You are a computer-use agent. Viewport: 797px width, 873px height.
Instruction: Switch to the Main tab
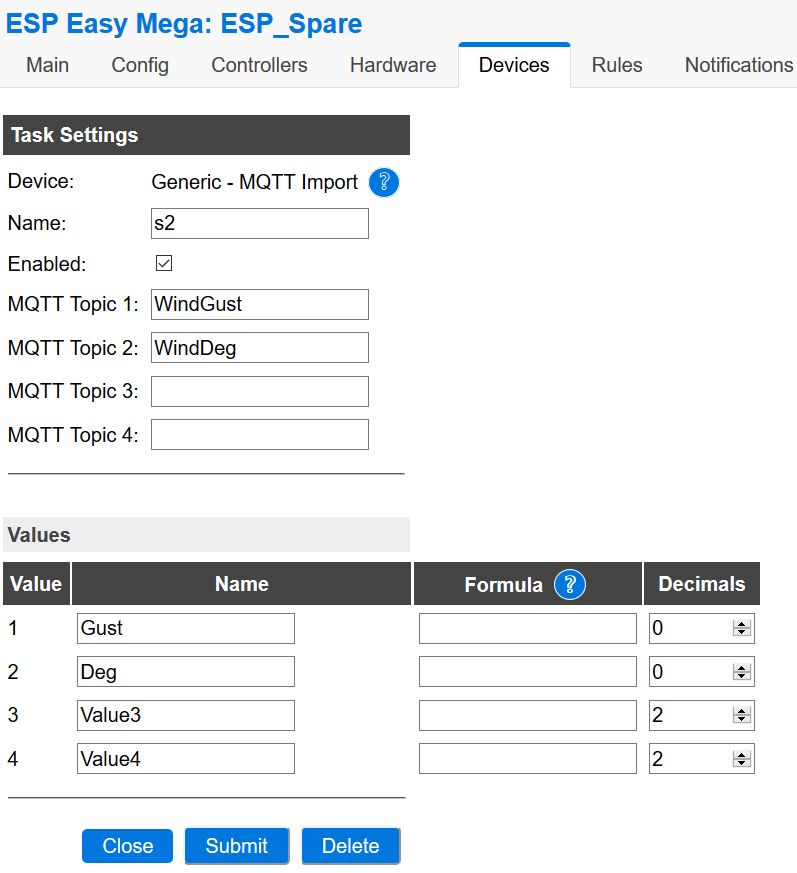[46, 65]
